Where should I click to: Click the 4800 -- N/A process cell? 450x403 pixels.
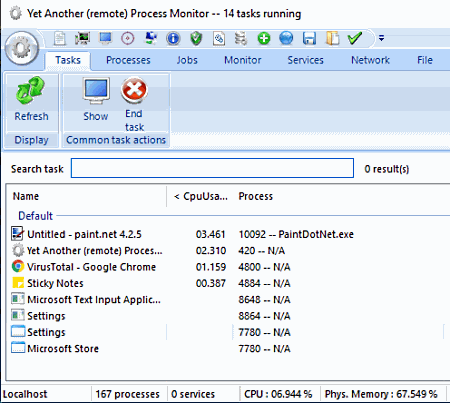[x=264, y=267]
